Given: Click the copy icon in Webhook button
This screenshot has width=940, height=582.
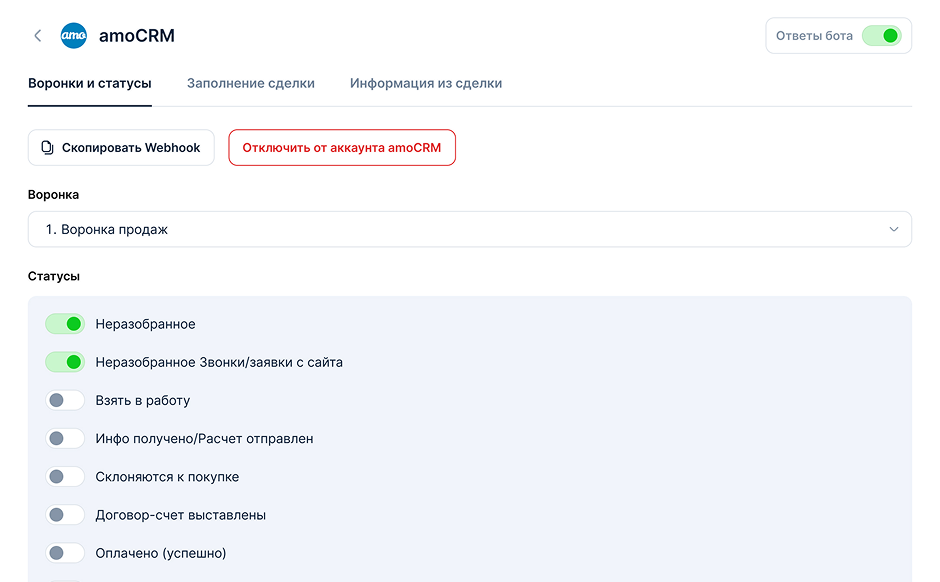Looking at the screenshot, I should tap(47, 147).
